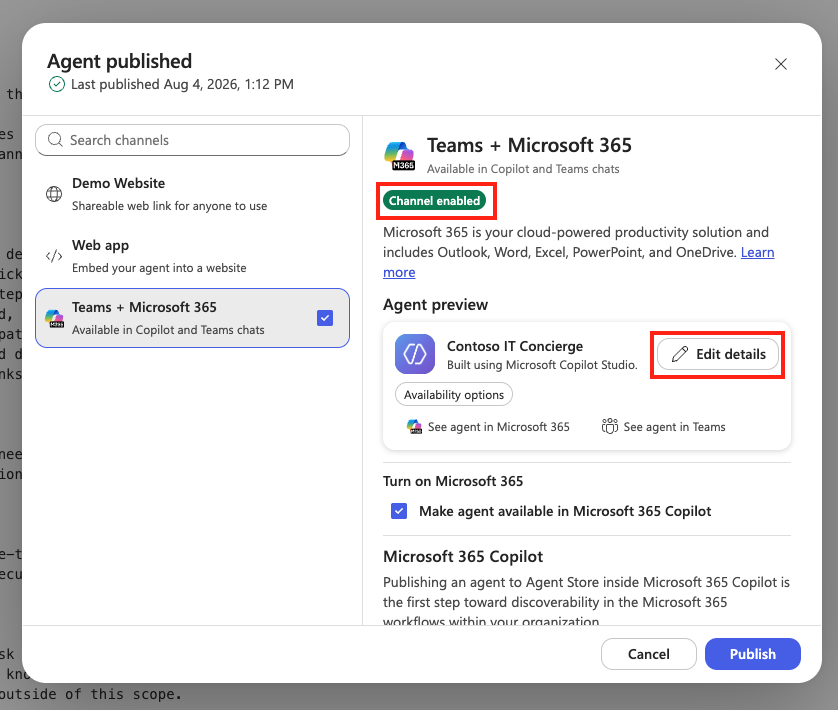Click the pencil icon in Edit details
838x710 pixels.
click(x=680, y=354)
